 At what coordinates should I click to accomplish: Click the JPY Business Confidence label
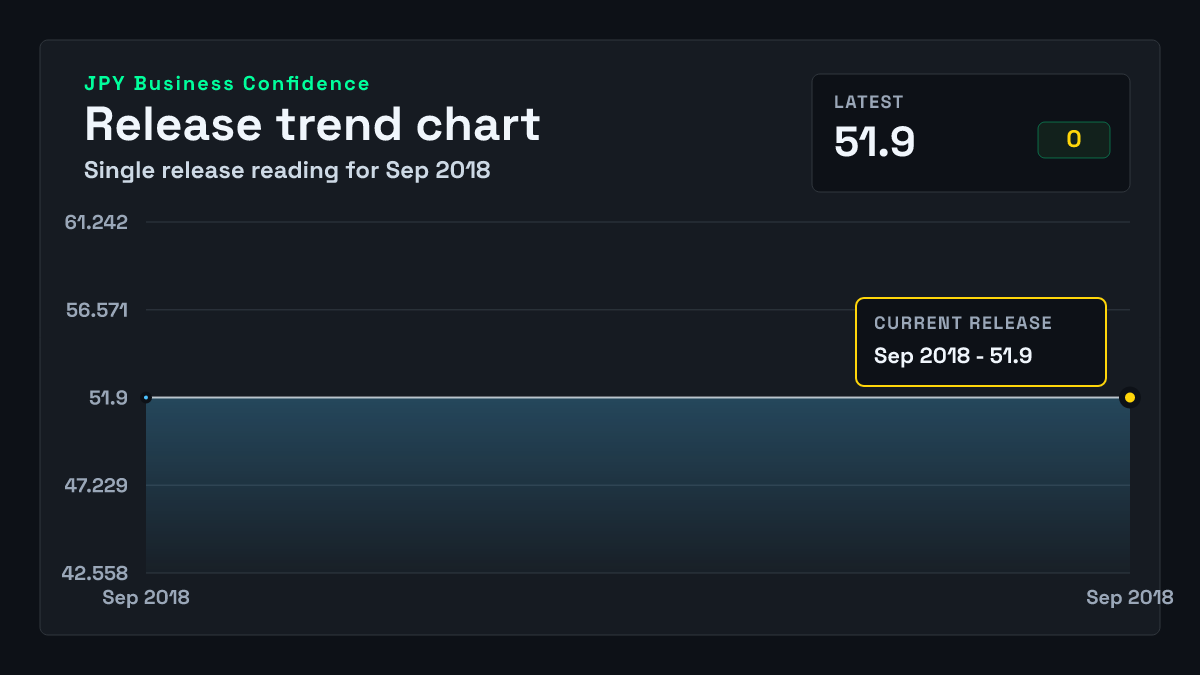227,84
